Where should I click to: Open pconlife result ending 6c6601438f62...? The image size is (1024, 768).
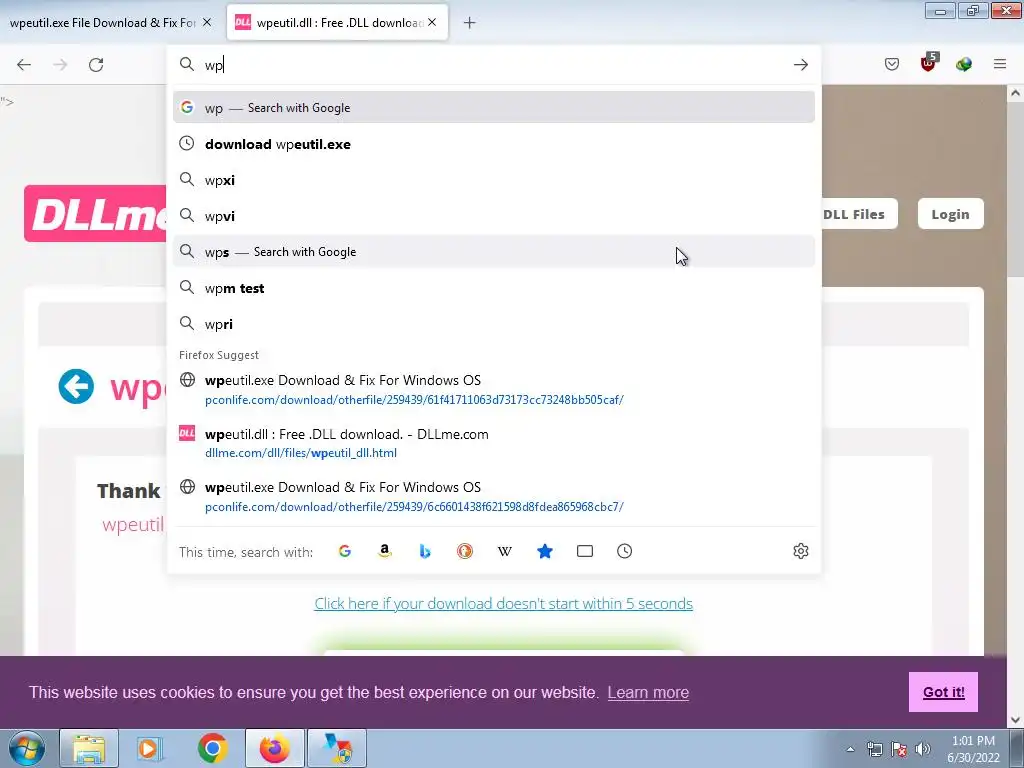point(494,496)
